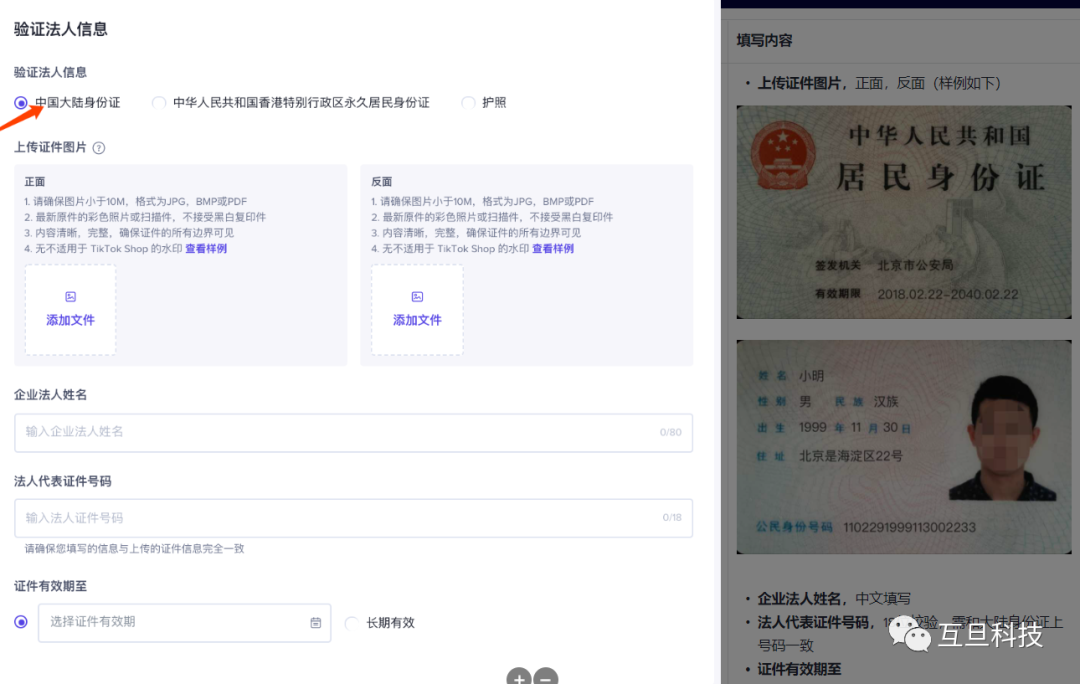Select the 长期有效 radio option
Image resolution: width=1080 pixels, height=684 pixels.
(x=351, y=623)
